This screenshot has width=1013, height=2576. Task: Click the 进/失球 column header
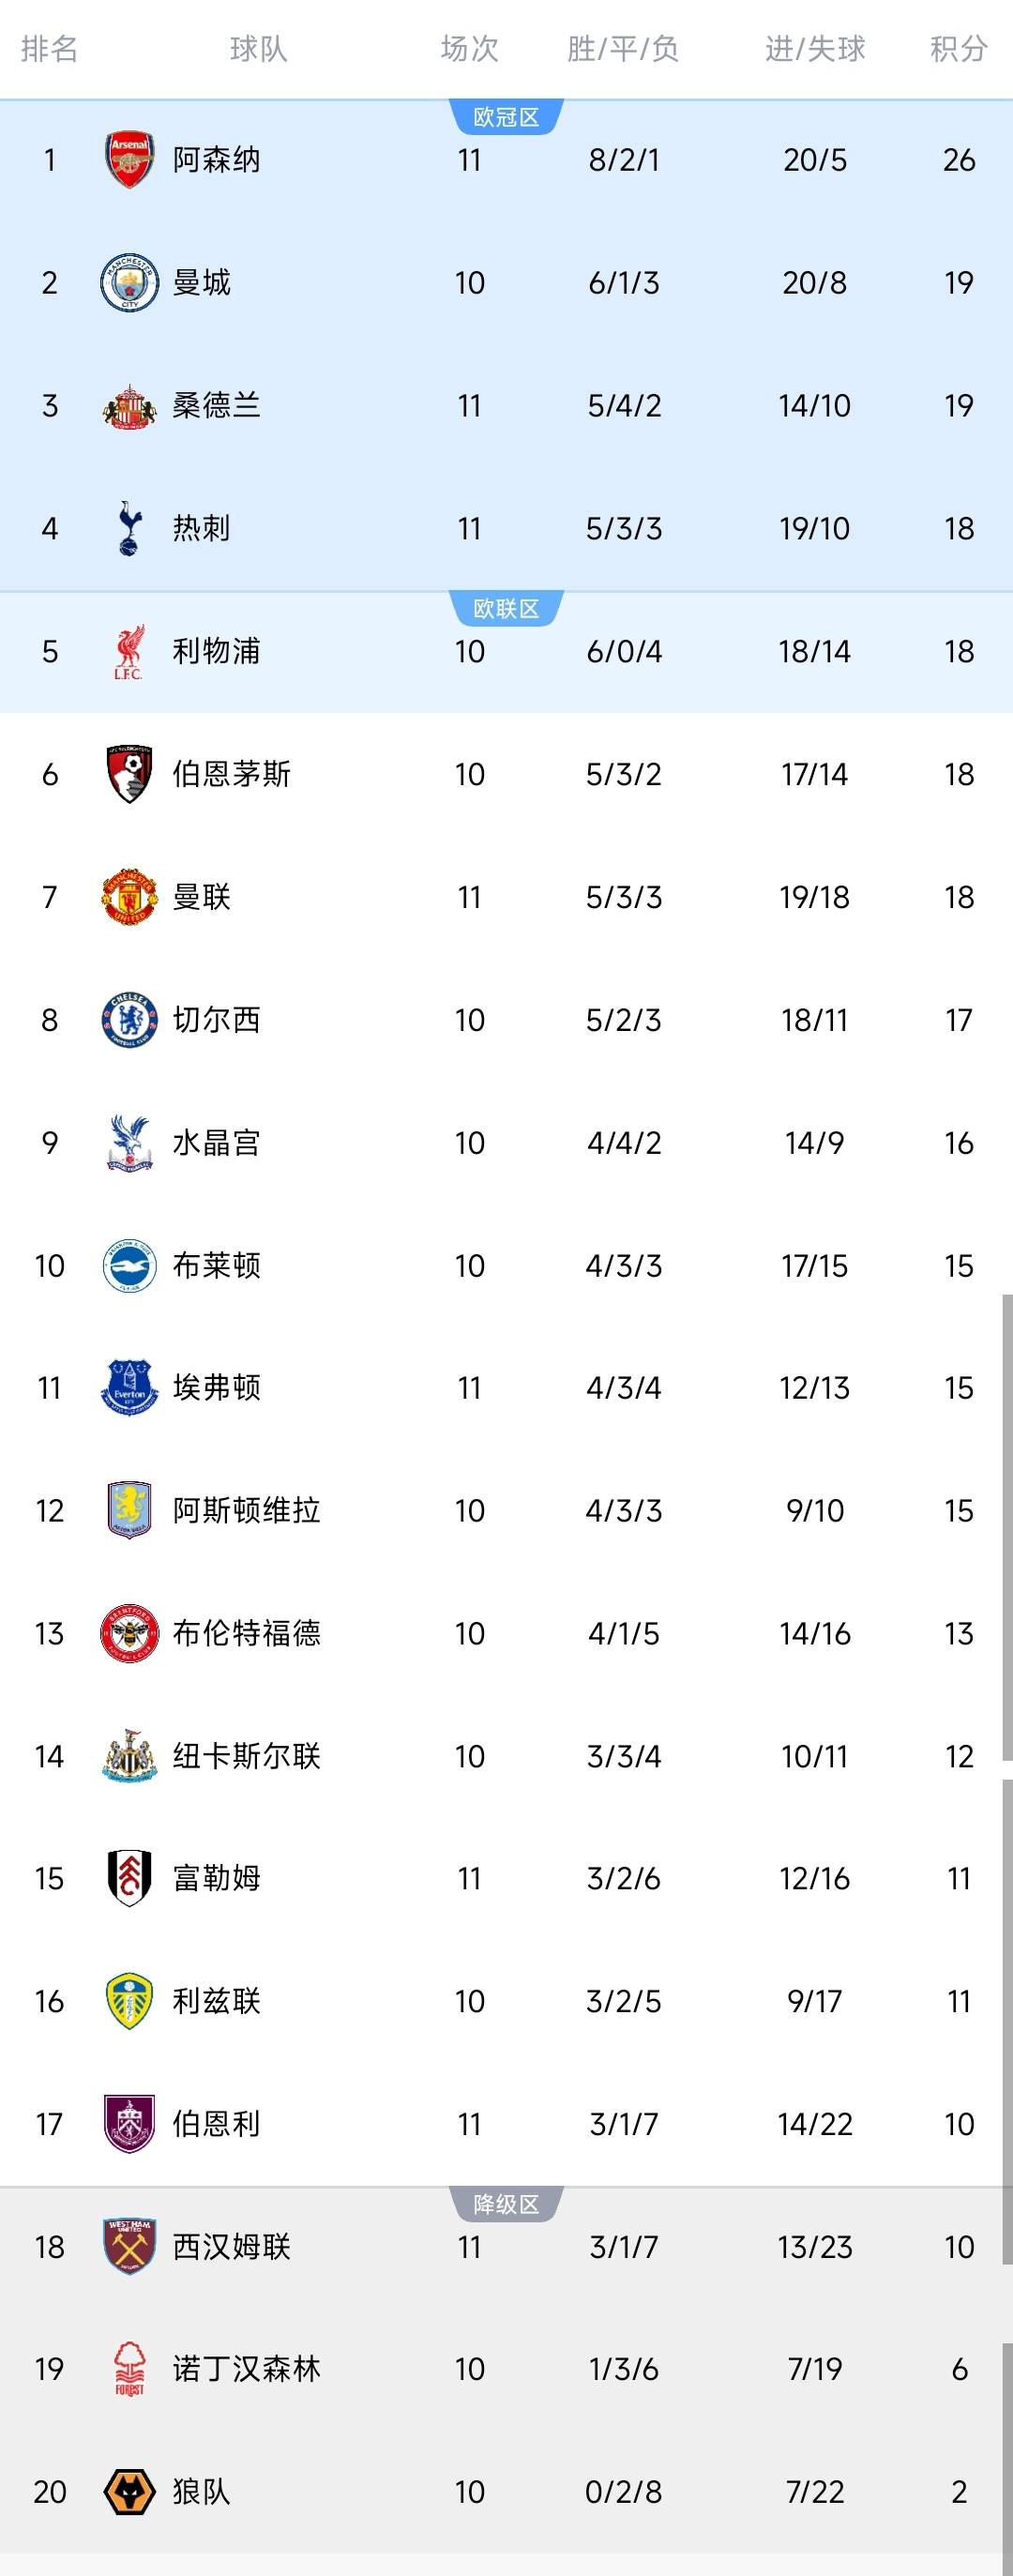click(814, 49)
